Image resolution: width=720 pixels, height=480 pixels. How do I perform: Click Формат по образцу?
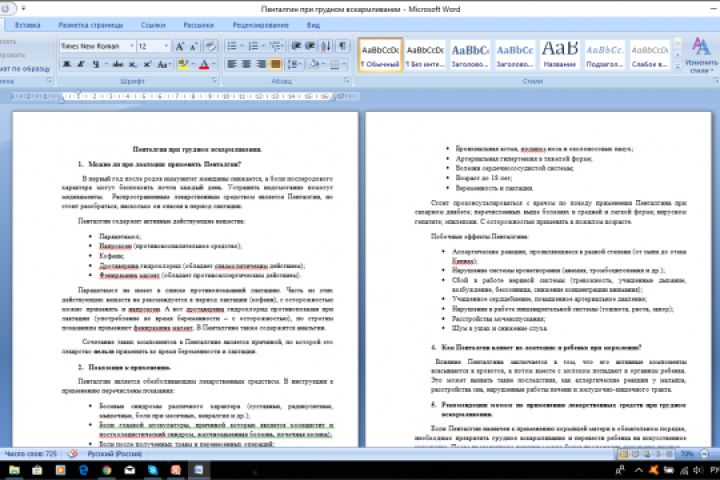point(25,68)
